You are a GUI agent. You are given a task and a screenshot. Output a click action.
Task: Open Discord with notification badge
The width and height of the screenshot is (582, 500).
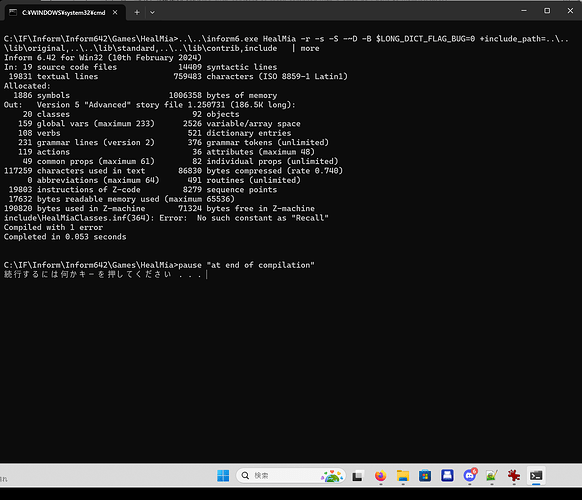[470, 475]
